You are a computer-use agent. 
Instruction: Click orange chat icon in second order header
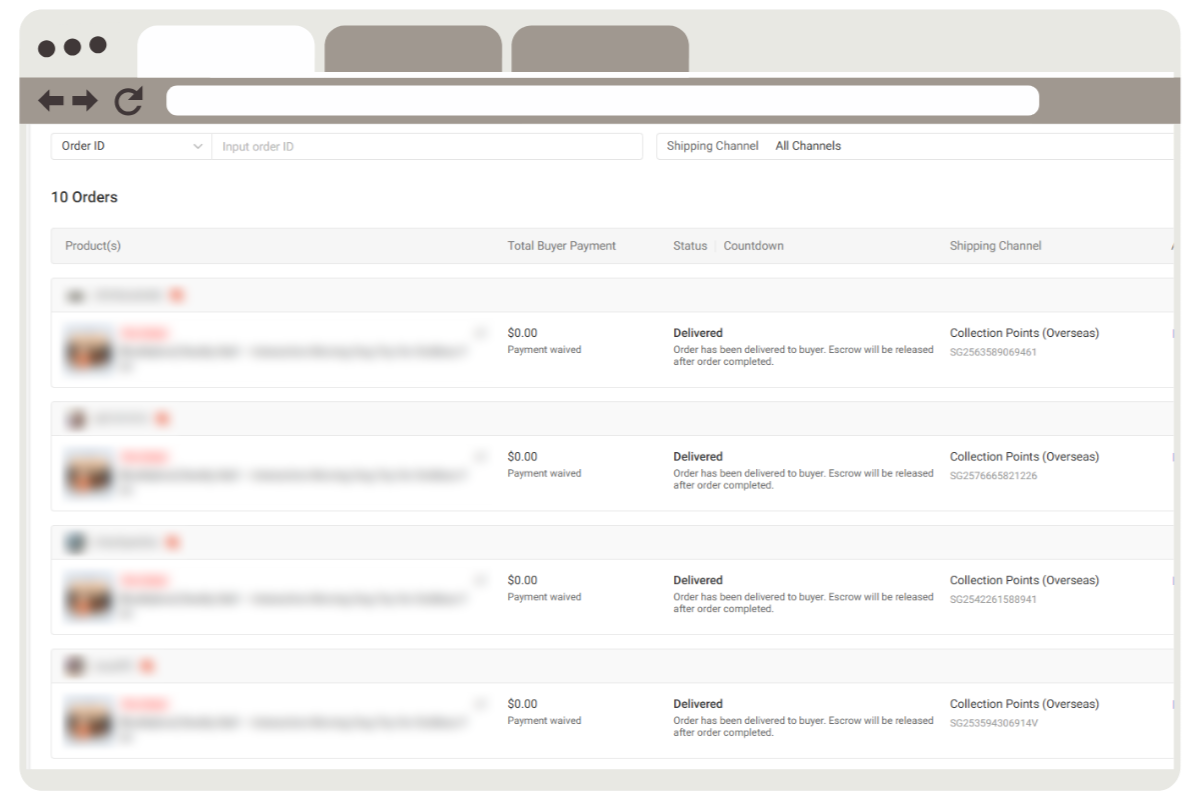(162, 419)
